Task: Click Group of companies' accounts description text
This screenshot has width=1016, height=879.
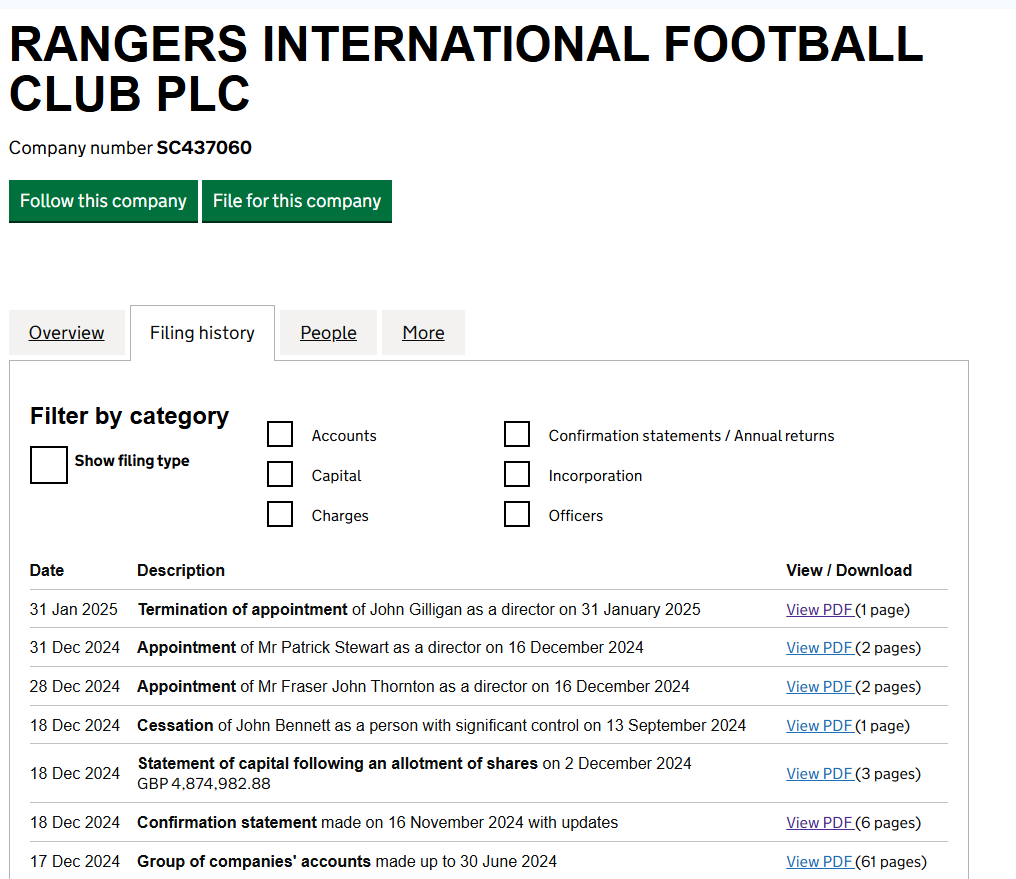Action: [347, 862]
